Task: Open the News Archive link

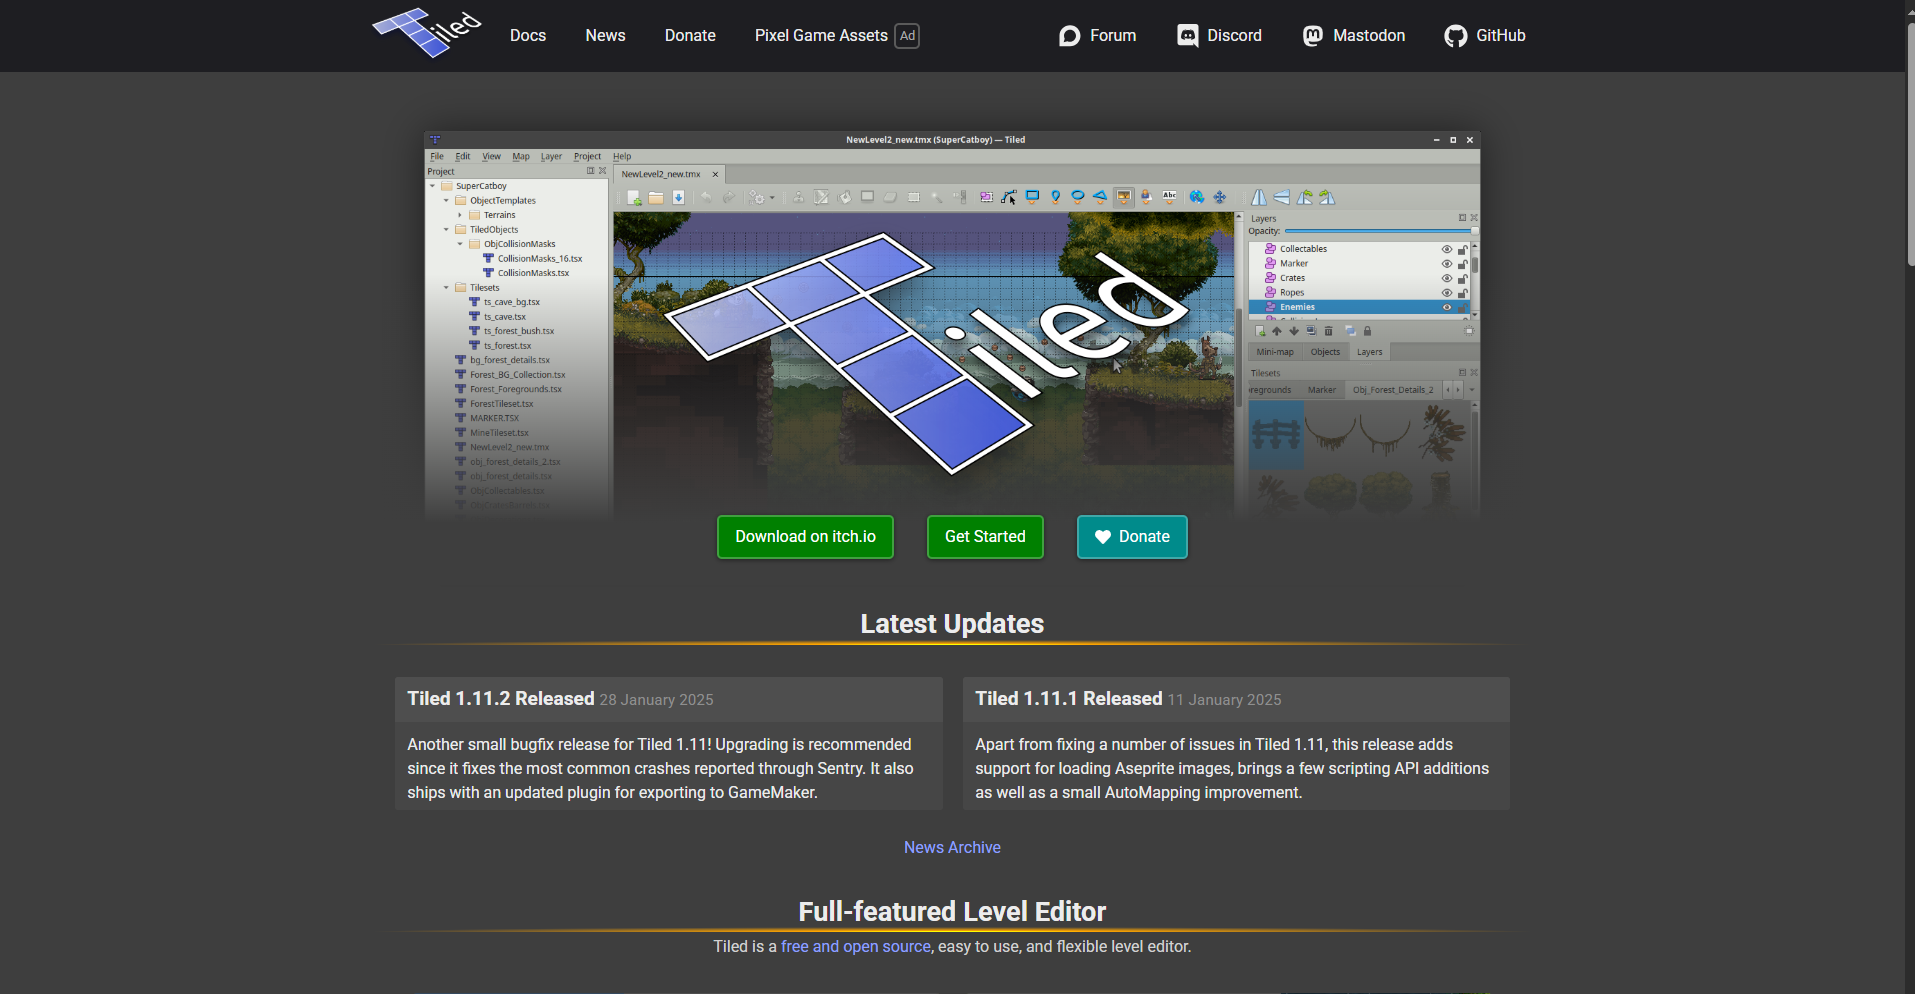Action: 952,847
